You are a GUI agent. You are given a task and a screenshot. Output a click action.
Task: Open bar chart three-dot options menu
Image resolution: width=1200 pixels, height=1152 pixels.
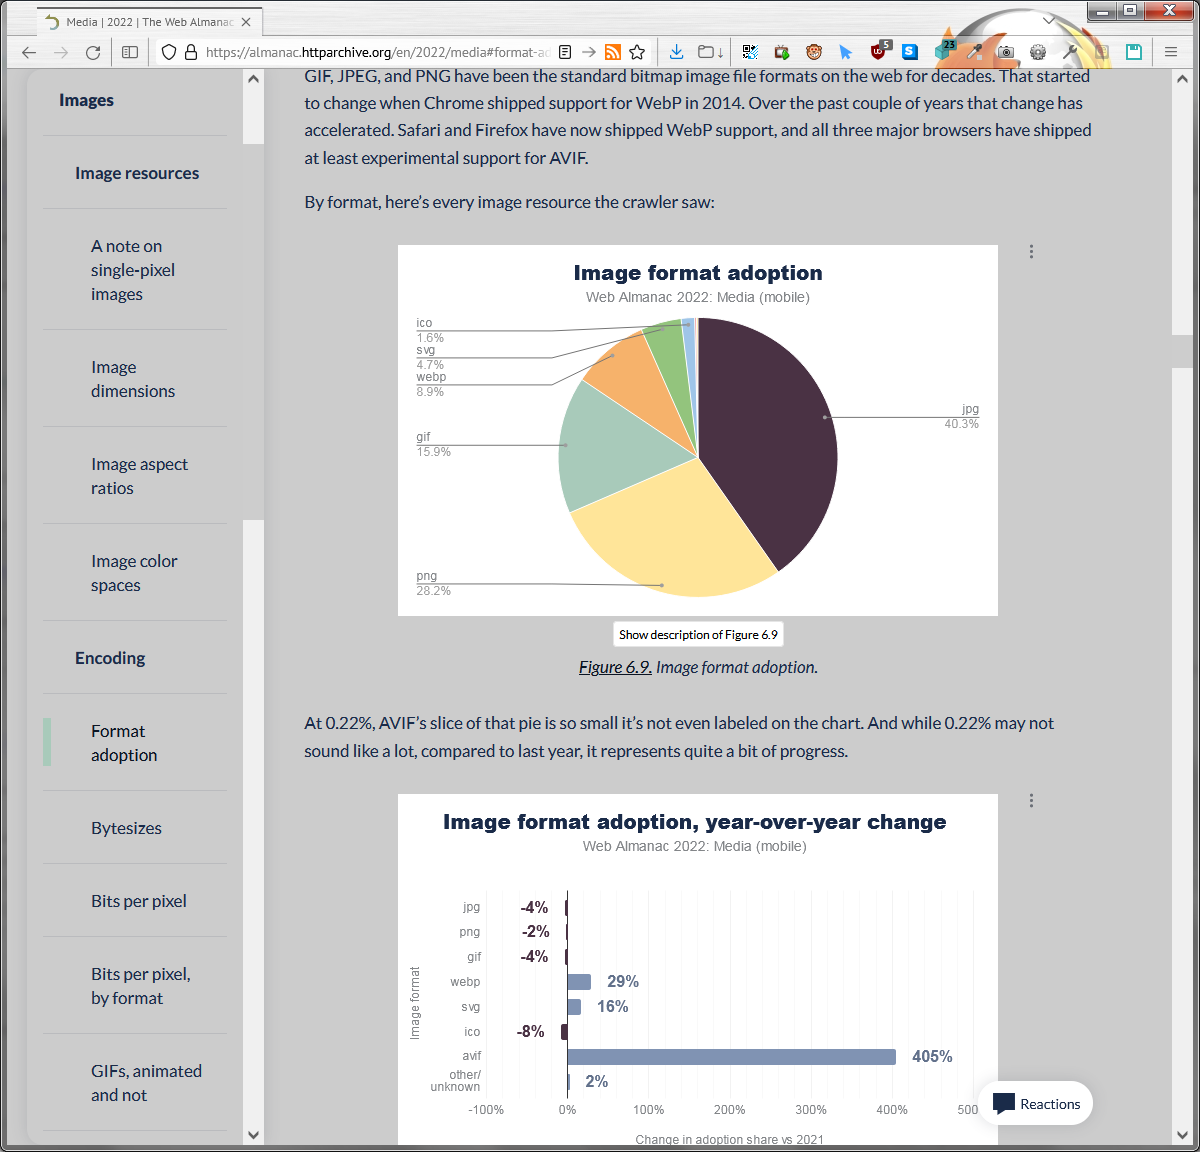coord(1031,800)
